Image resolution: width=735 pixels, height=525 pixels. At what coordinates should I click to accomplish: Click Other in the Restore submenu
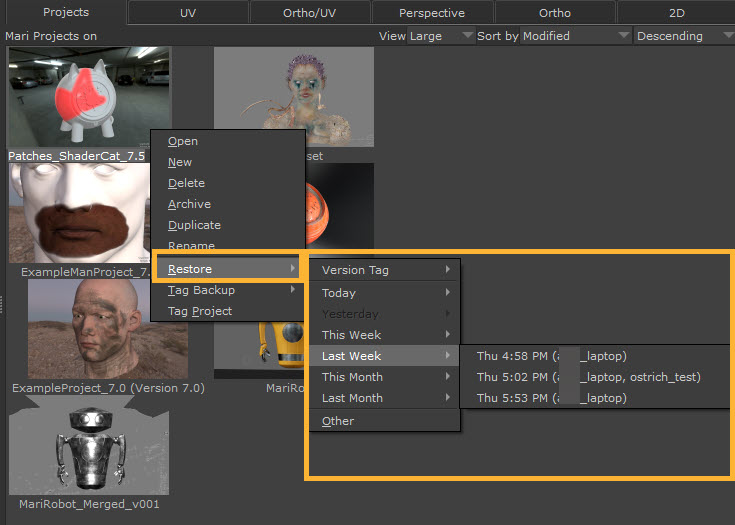[338, 421]
